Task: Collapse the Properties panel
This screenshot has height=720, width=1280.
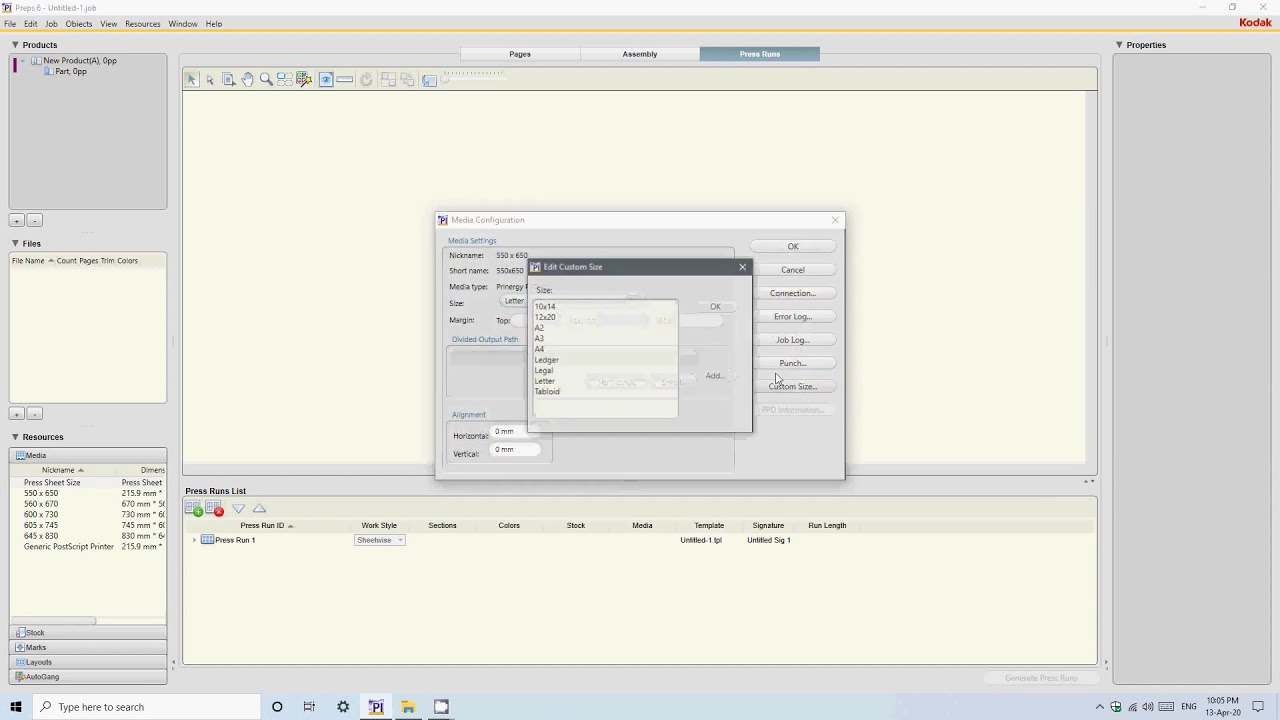Action: [1119, 45]
